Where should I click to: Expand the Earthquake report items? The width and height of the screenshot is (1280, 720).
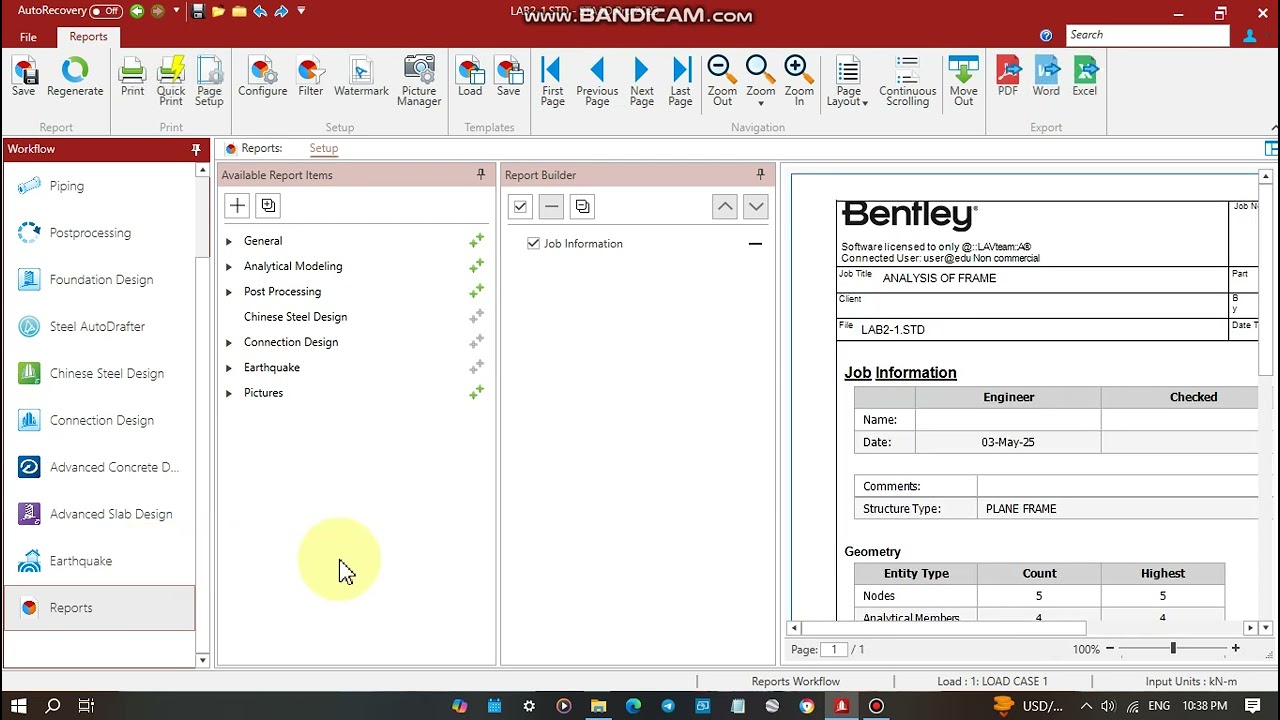click(x=229, y=367)
